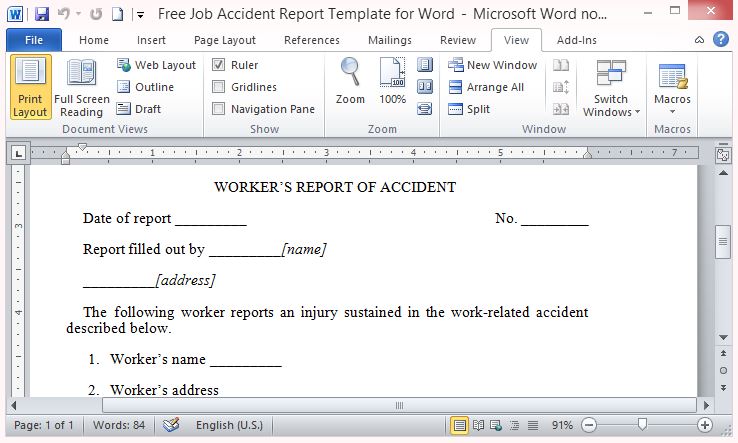Click horizontal scrollbar right arrow

click(x=706, y=405)
